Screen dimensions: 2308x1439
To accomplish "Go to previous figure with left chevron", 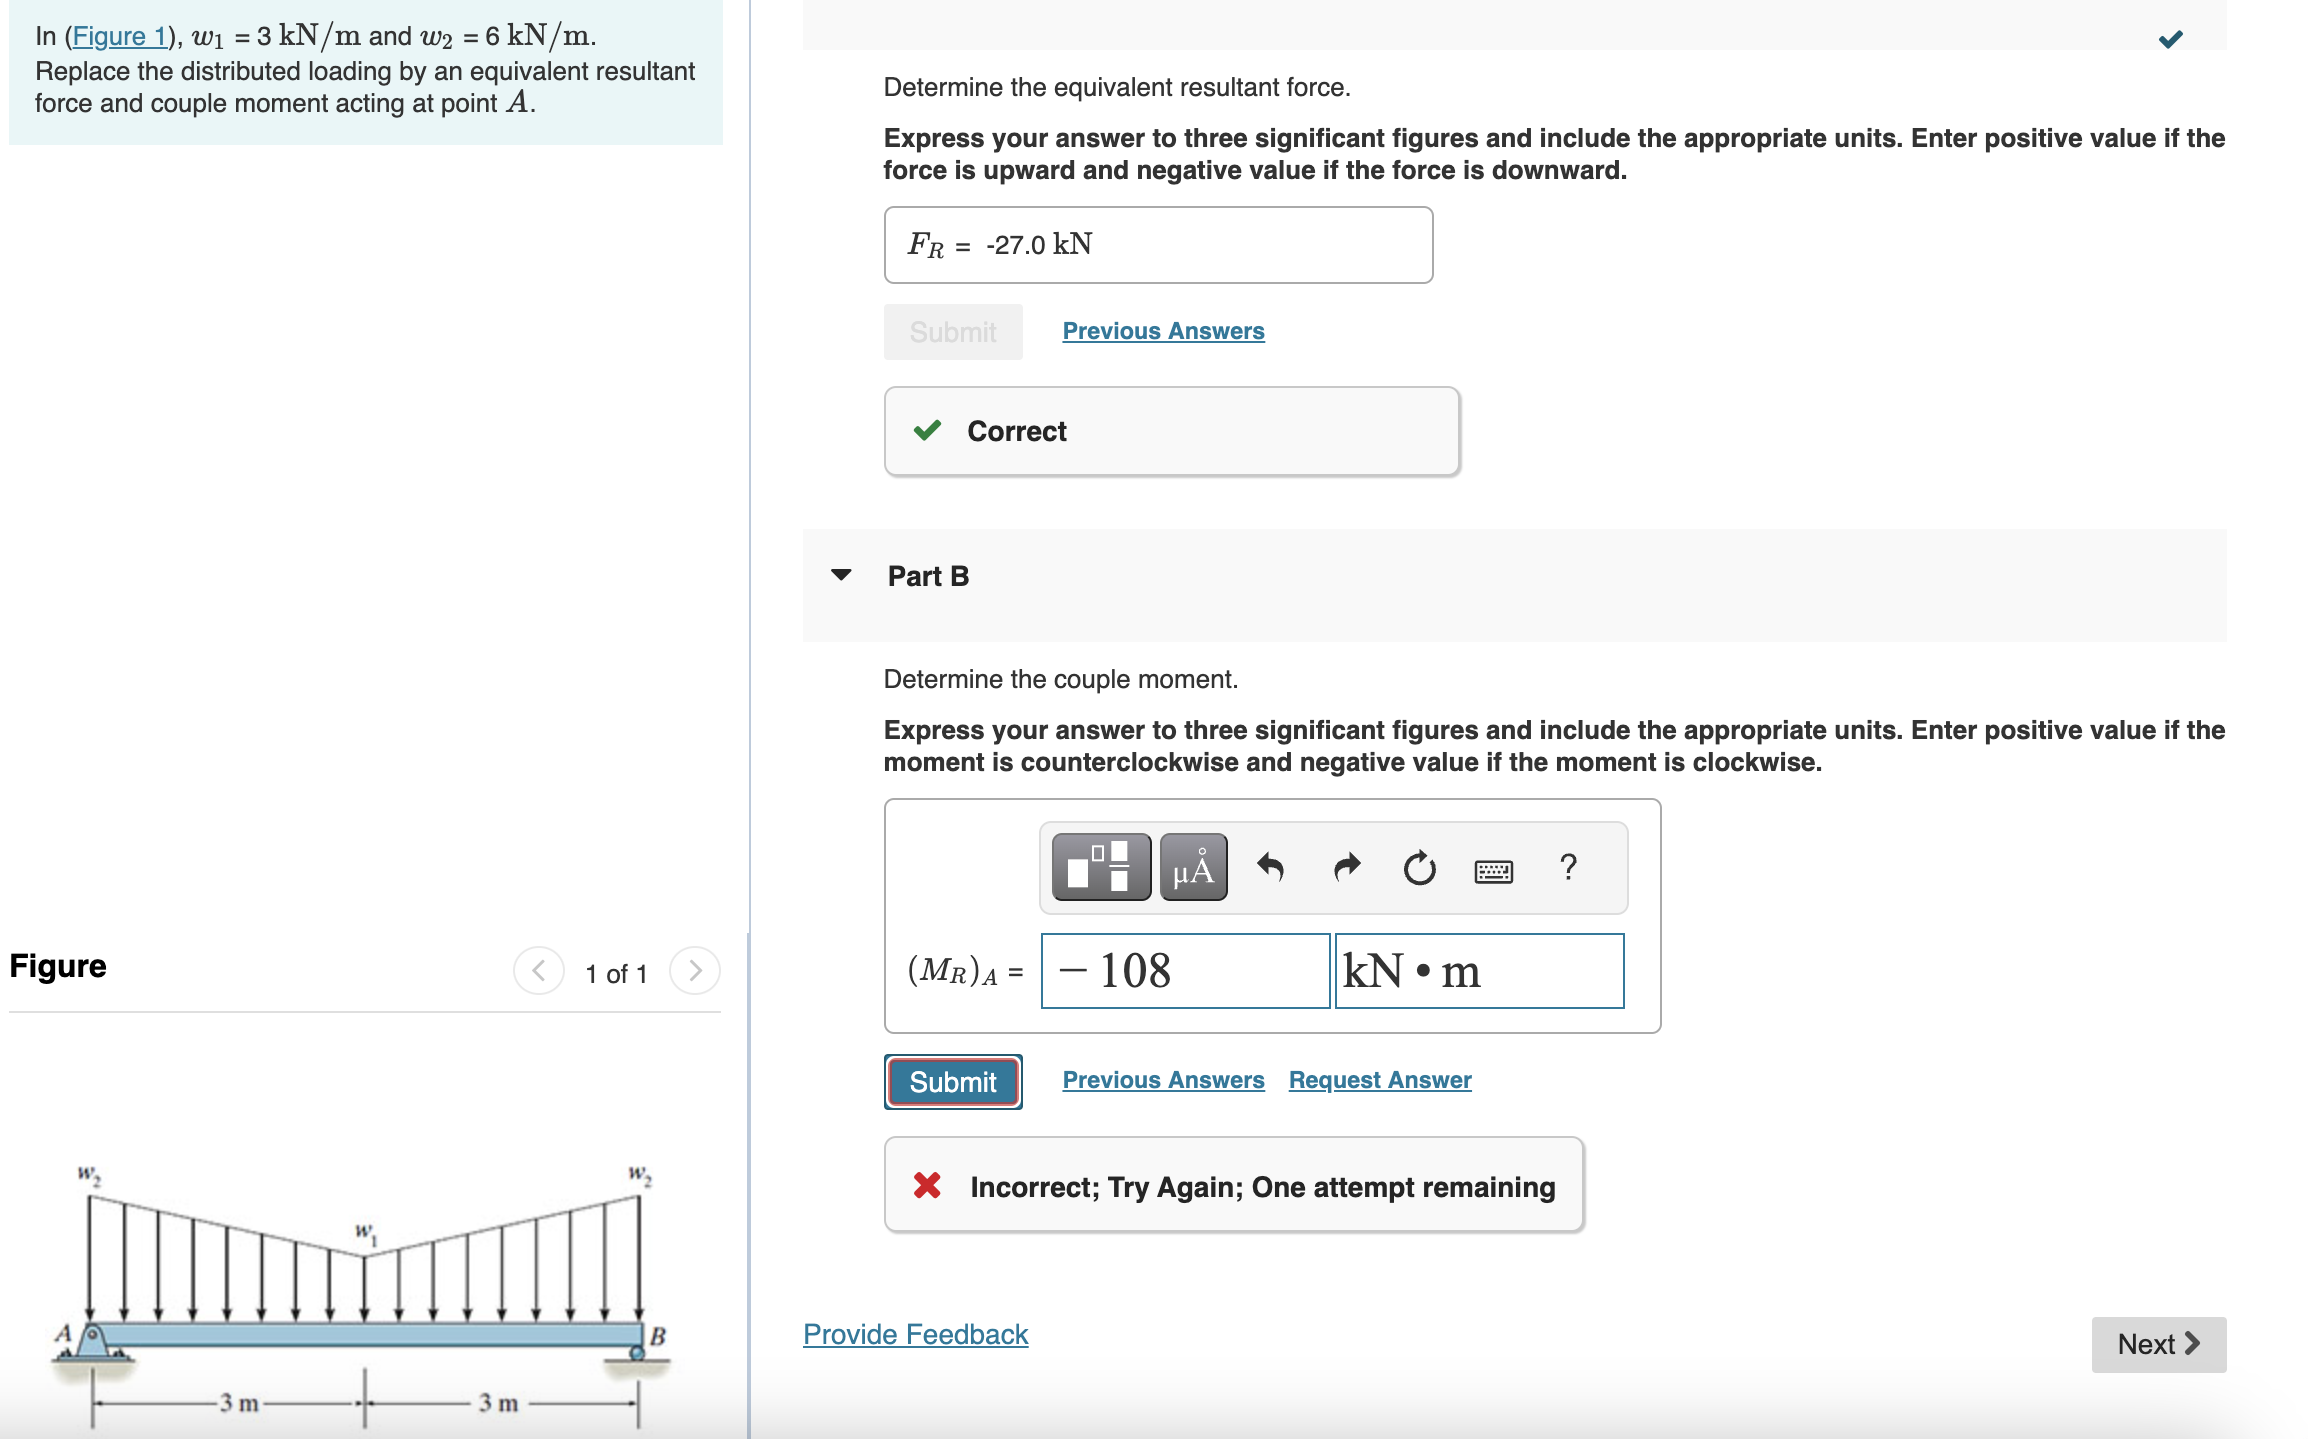I will pyautogui.click(x=539, y=971).
